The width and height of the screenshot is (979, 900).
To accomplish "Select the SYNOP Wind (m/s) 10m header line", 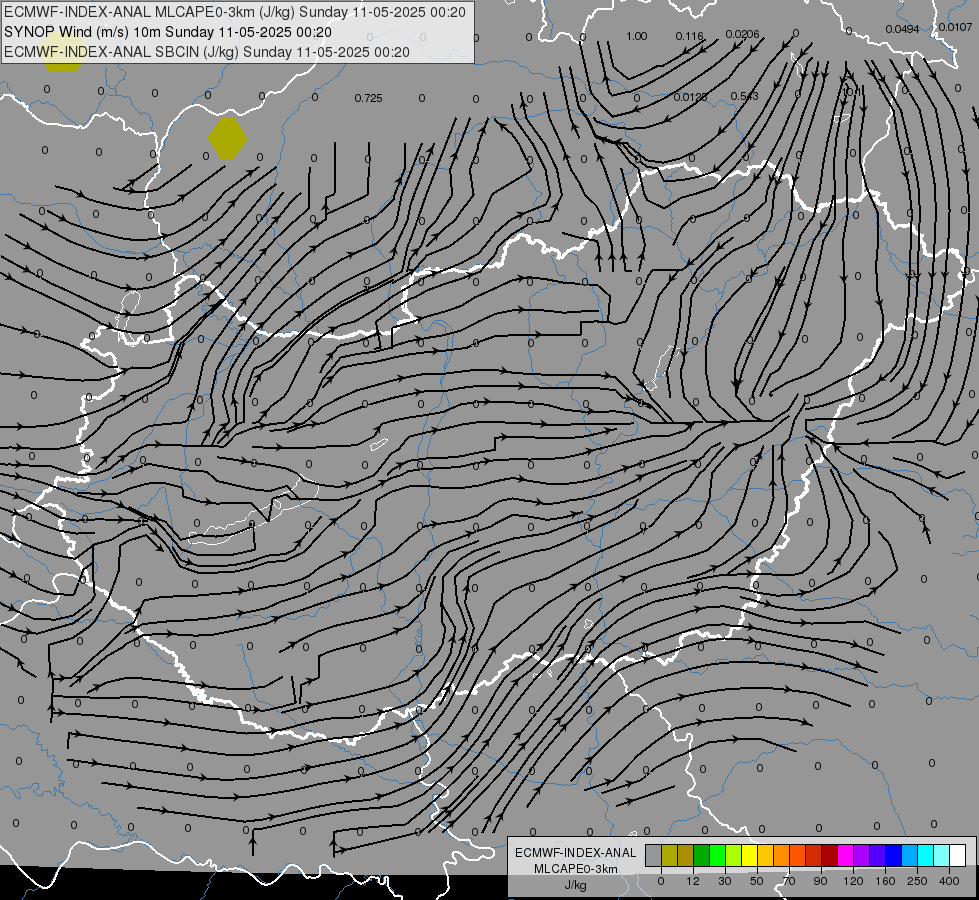I will click(x=168, y=32).
